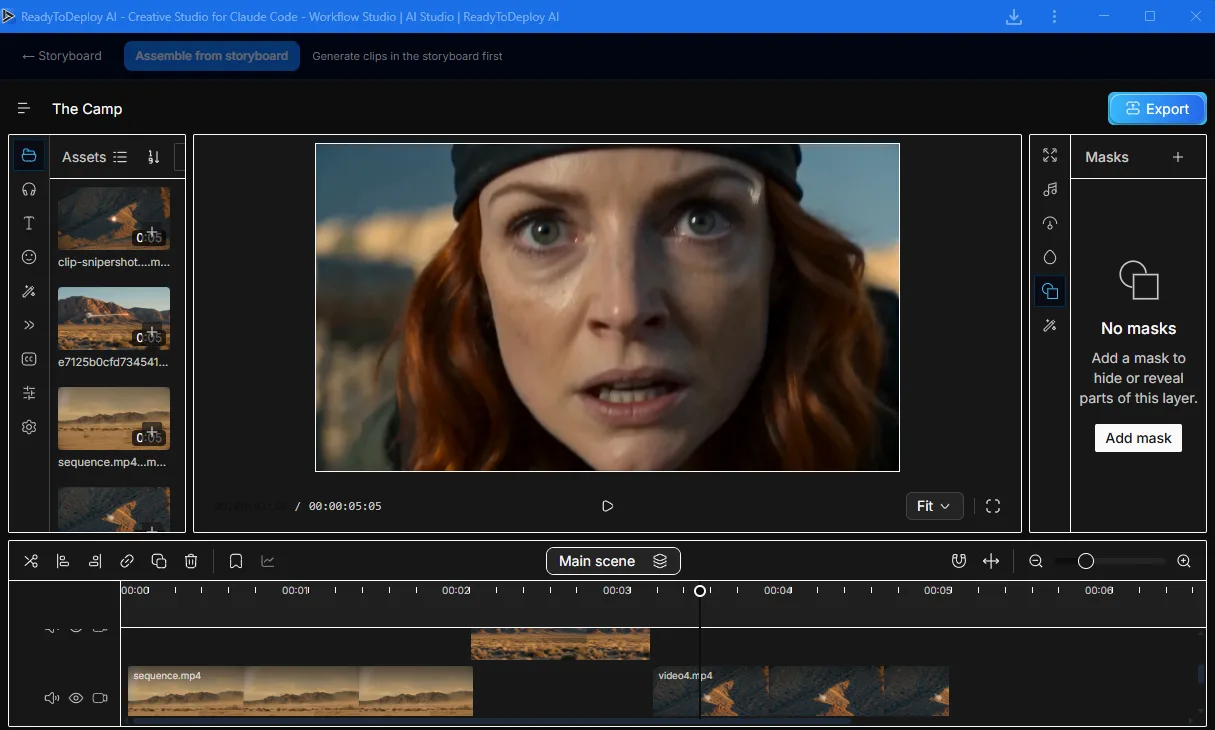1215x730 pixels.
Task: Duplicate the selected clip
Action: (159, 561)
